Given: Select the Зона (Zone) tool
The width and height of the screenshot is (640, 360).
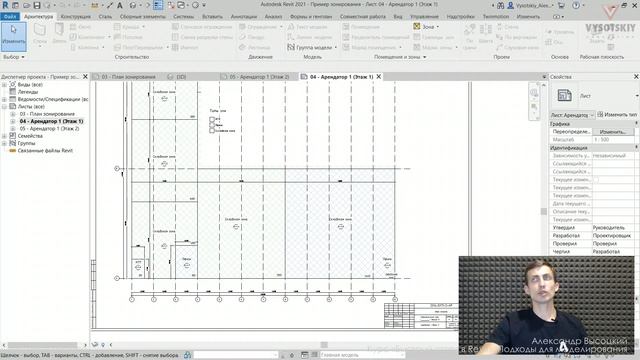Looking at the screenshot, I should pos(424,27).
